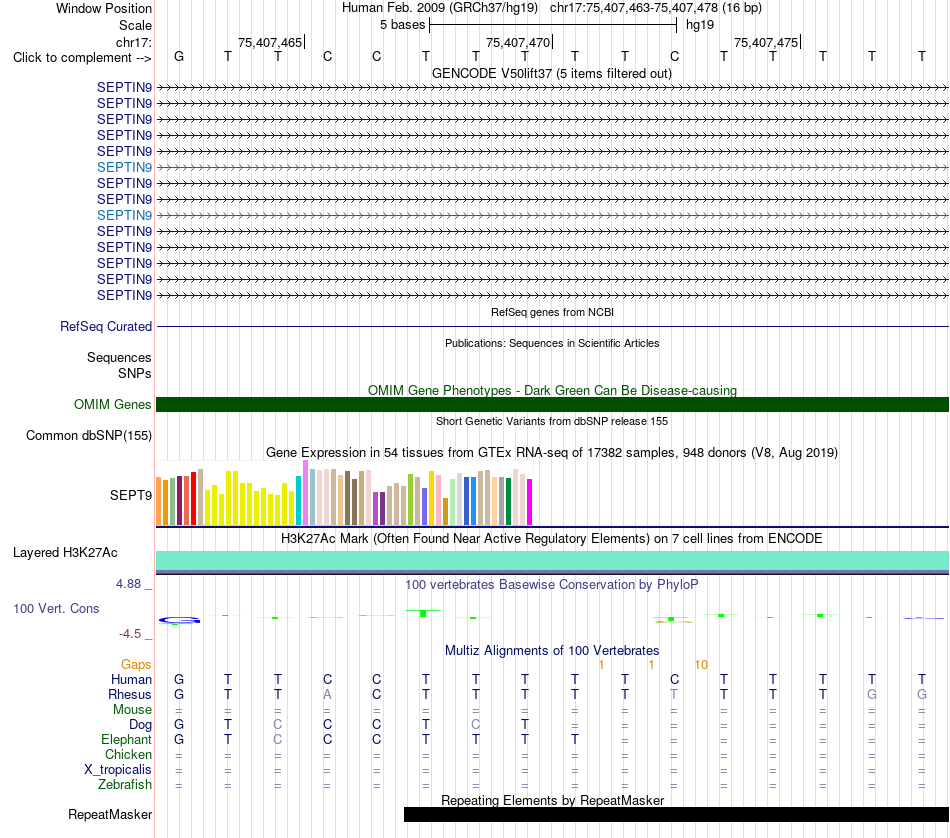
Task: Click the '100 Vert. Cons' track label
Action: click(56, 608)
